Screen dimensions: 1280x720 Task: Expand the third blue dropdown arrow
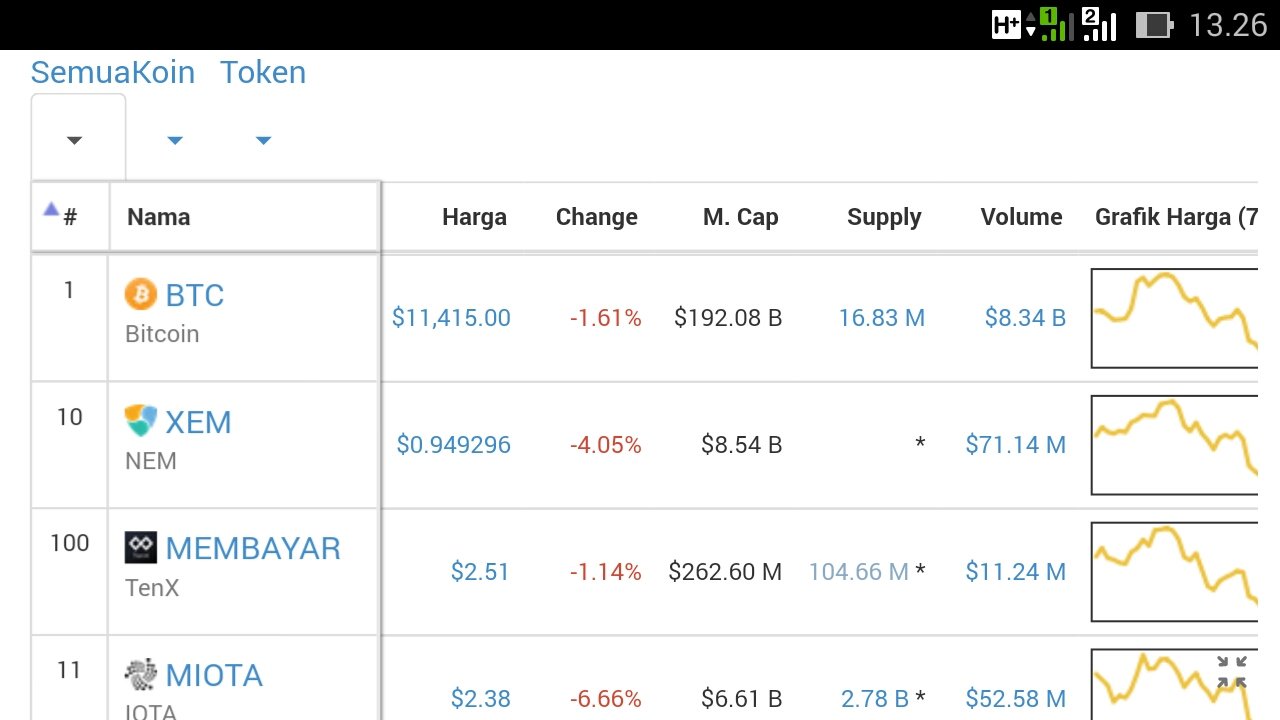pyautogui.click(x=263, y=140)
